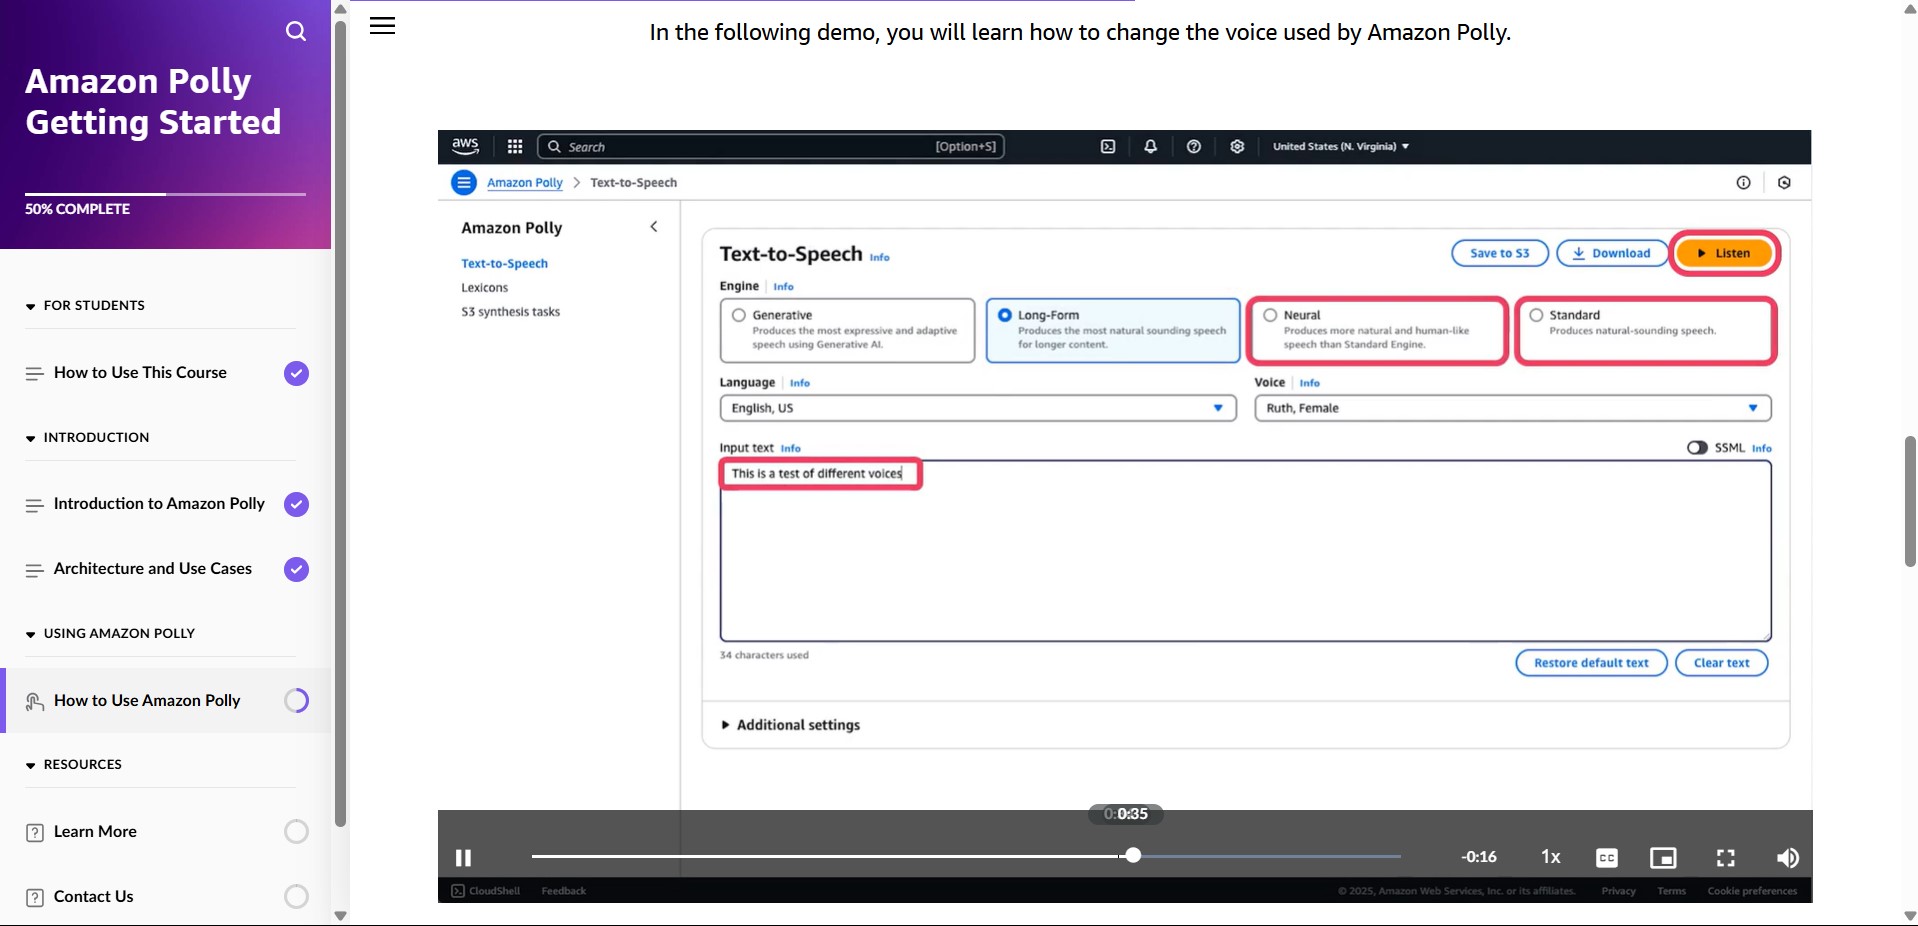Enable picture-in-picture mode
The image size is (1918, 926).
click(1663, 858)
